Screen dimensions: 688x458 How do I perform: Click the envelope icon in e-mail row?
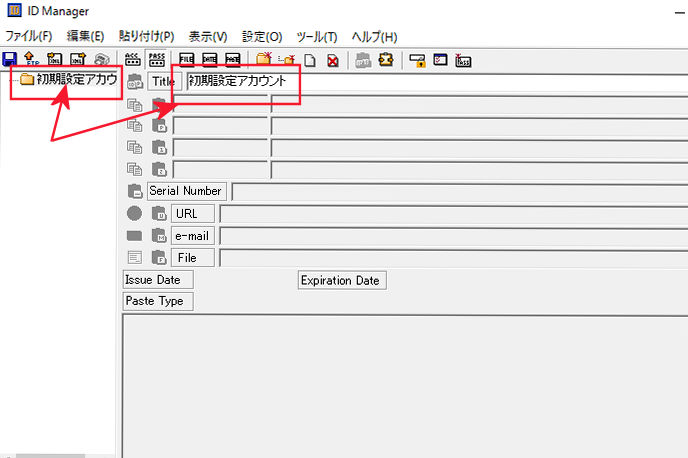[134, 236]
